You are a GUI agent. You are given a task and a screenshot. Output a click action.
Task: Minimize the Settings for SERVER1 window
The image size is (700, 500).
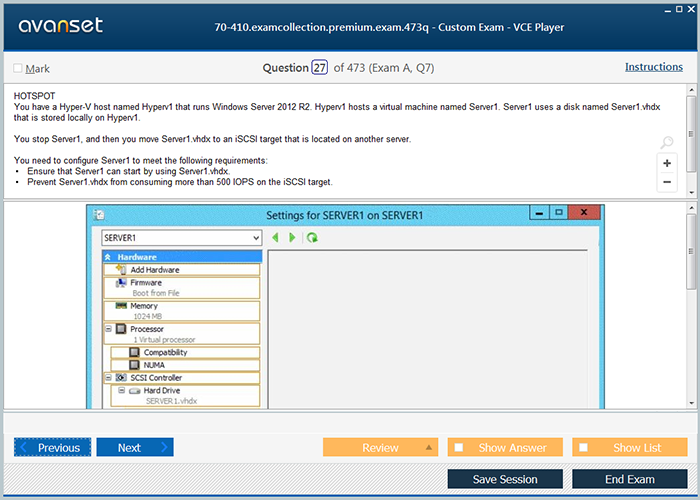tap(539, 212)
